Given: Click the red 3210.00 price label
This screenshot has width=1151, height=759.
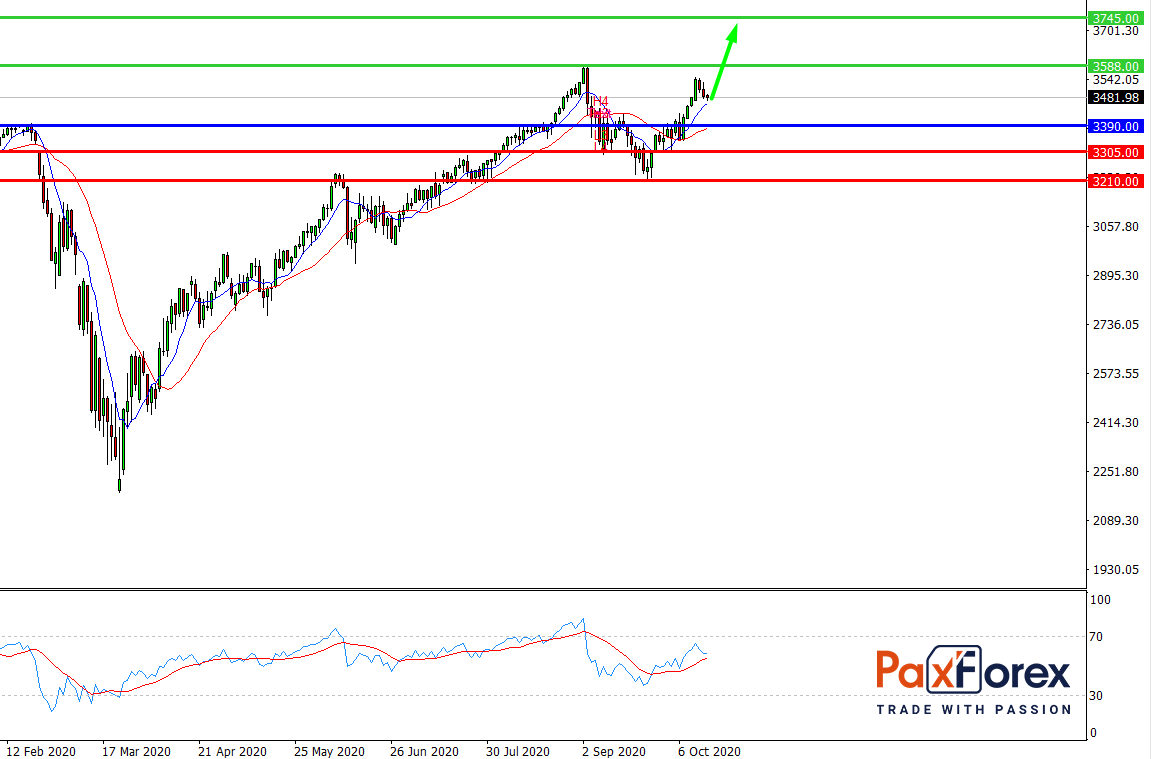Looking at the screenshot, I should (1115, 181).
